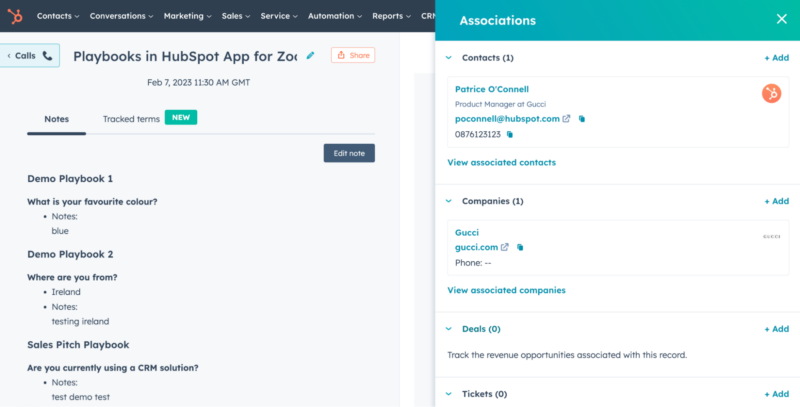Click the HubSpot sprocket logo
This screenshot has width=800, height=407.
pyautogui.click(x=15, y=16)
